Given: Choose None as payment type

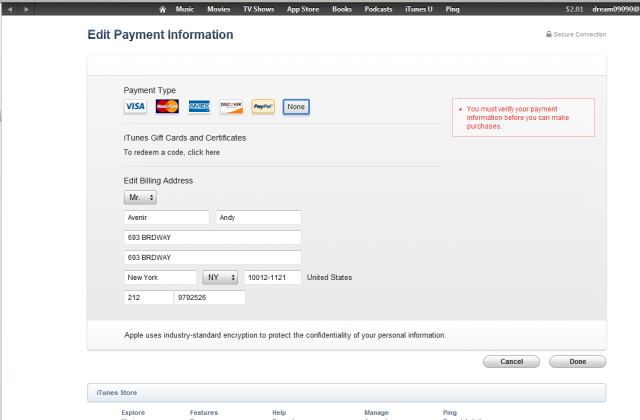Looking at the screenshot, I should coord(296,107).
